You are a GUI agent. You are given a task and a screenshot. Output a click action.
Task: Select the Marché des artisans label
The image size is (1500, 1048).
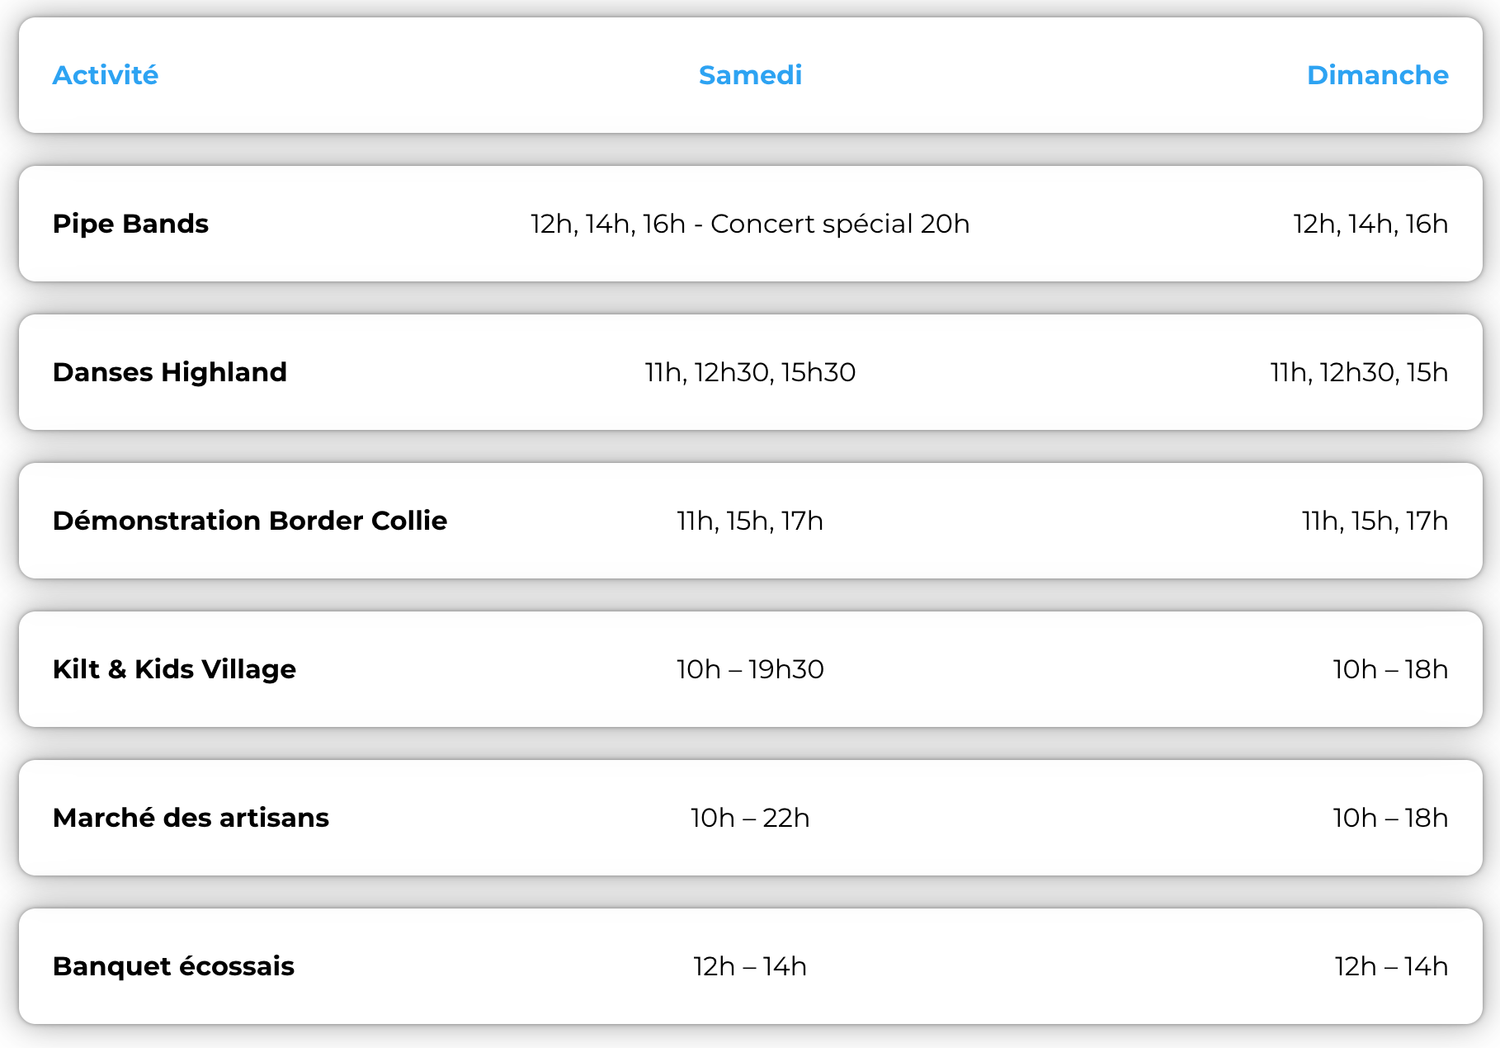190,818
